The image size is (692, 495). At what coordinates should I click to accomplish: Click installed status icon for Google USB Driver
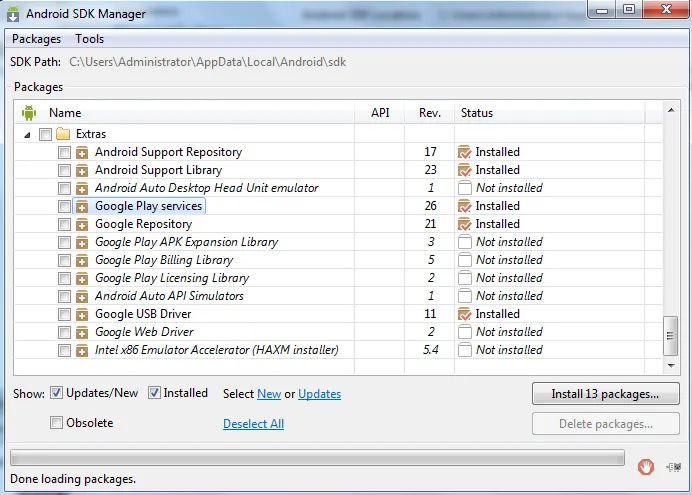tap(465, 314)
